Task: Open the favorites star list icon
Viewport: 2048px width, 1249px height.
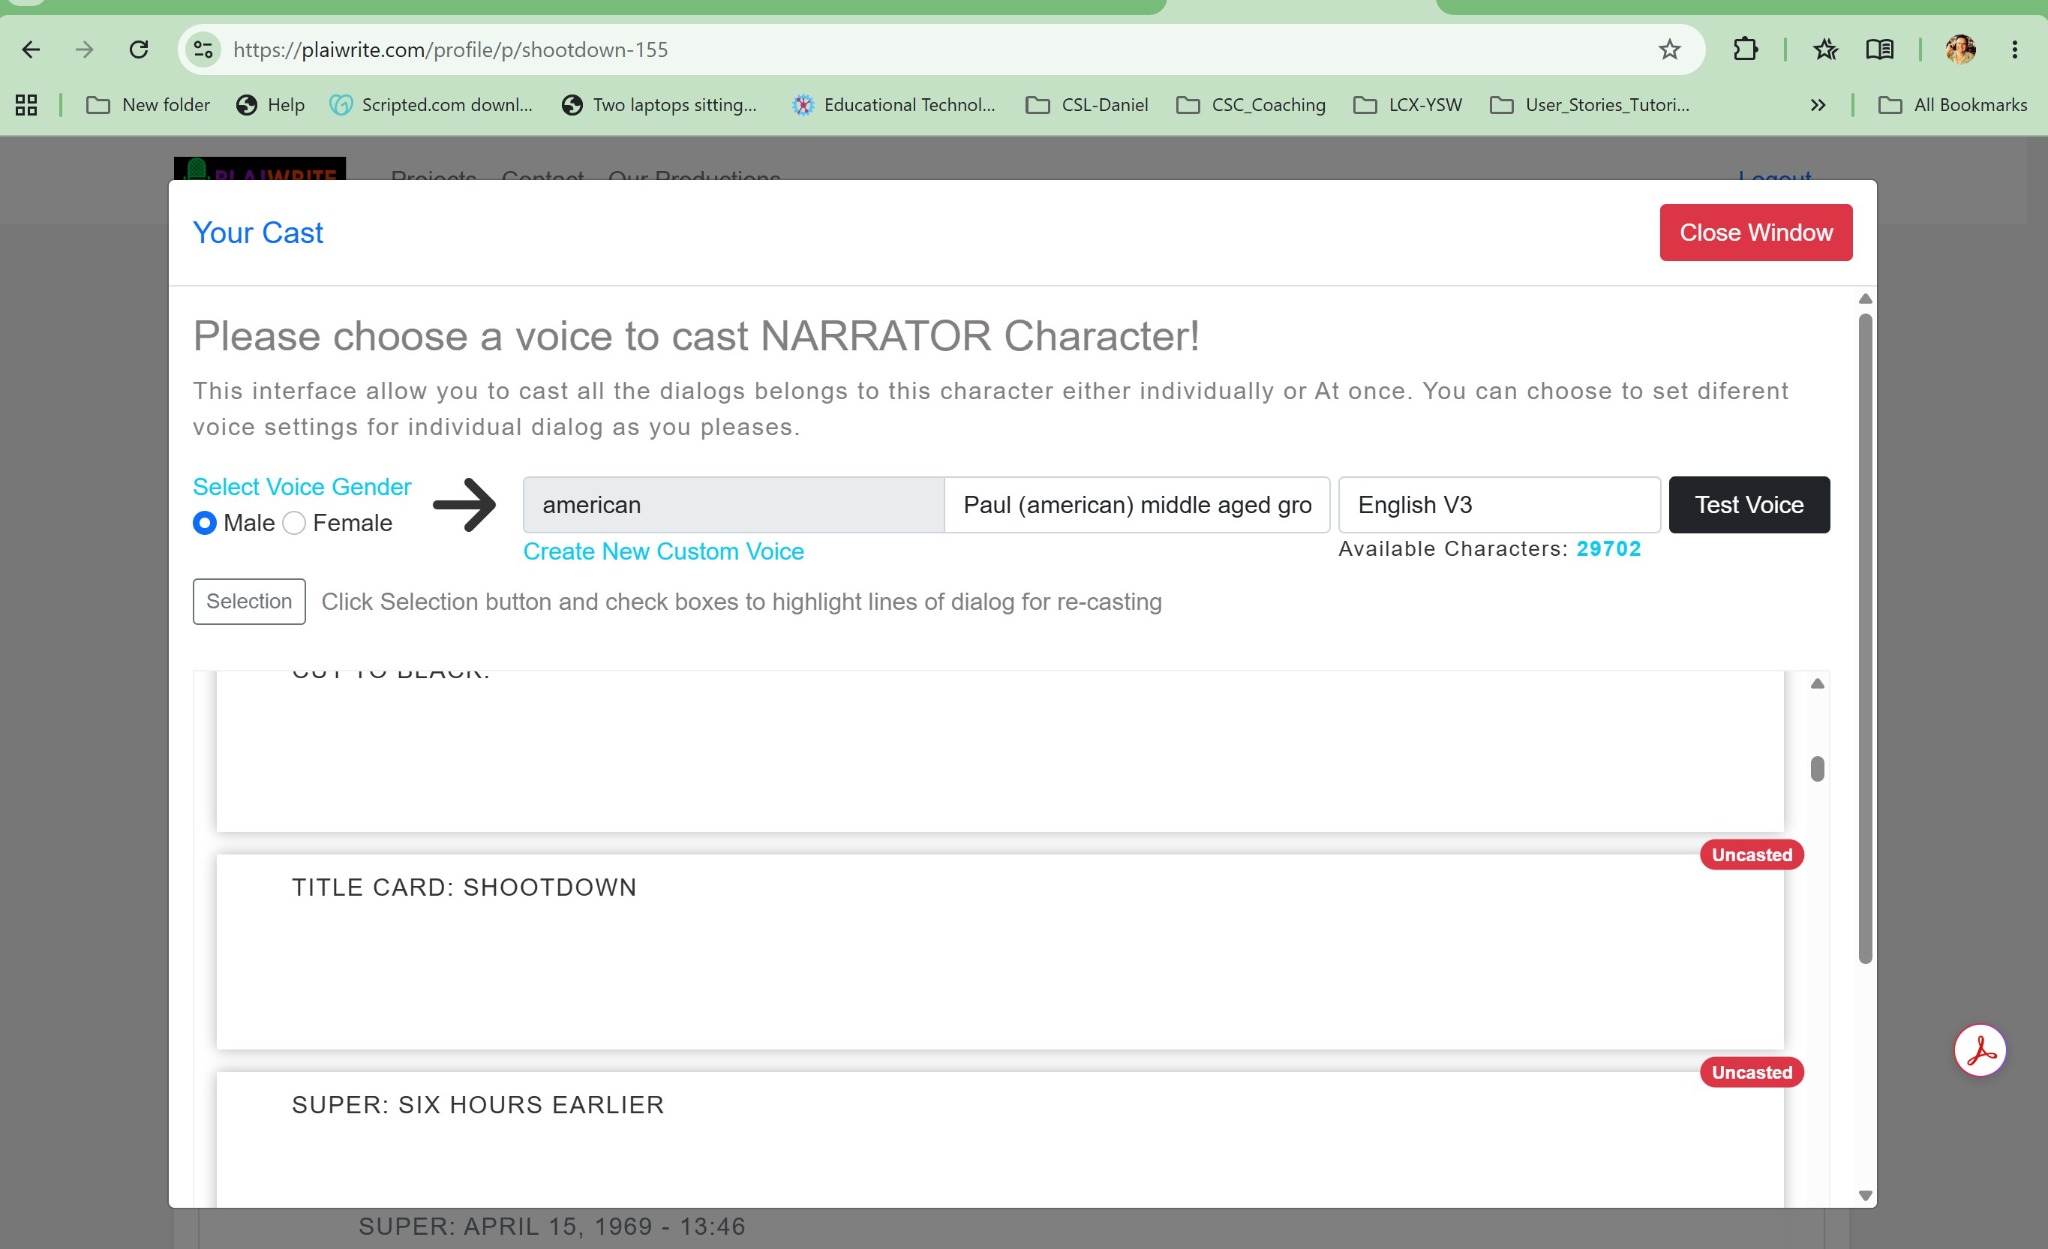Action: click(1825, 49)
